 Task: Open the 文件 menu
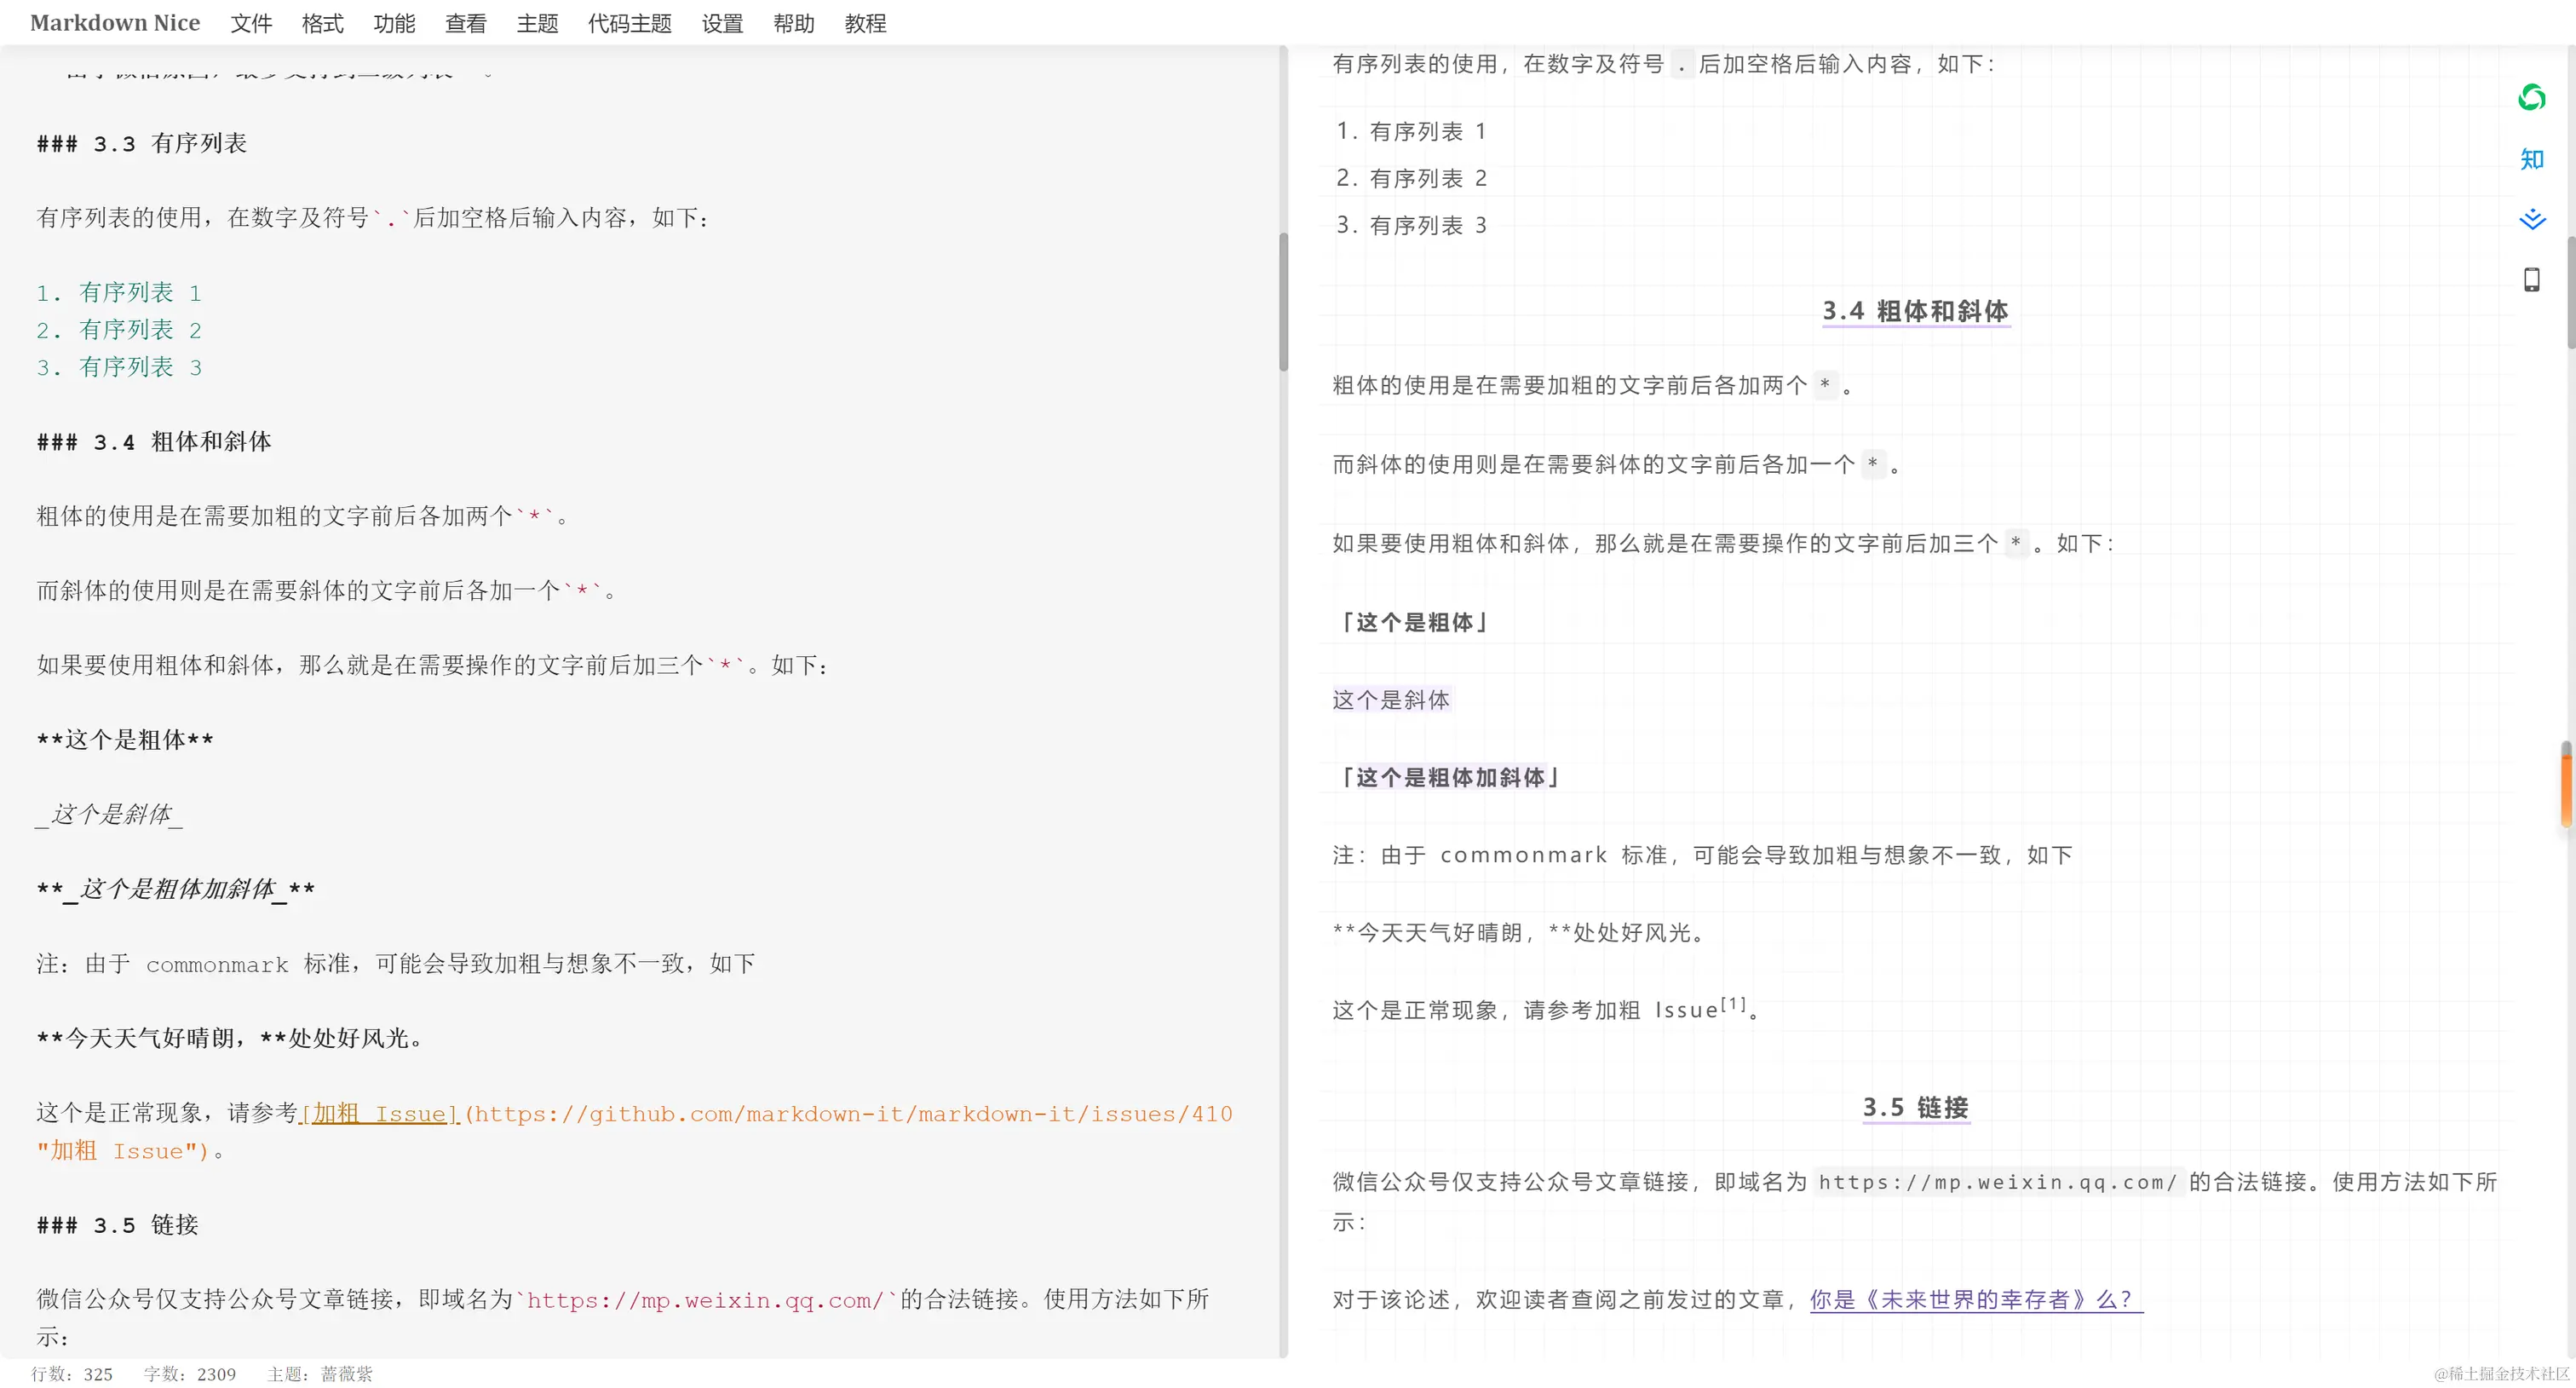[251, 23]
